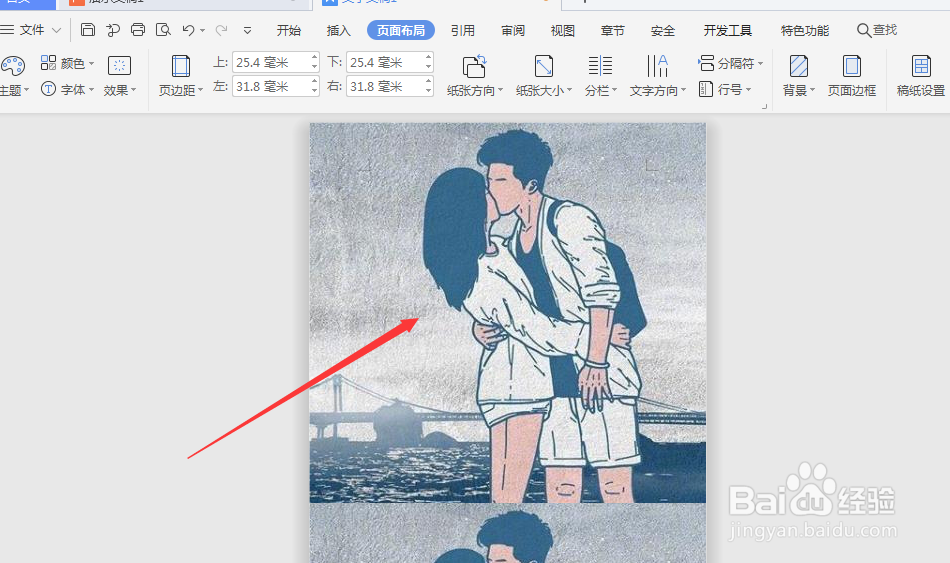Open the 效果 effects dropdown

click(x=119, y=76)
